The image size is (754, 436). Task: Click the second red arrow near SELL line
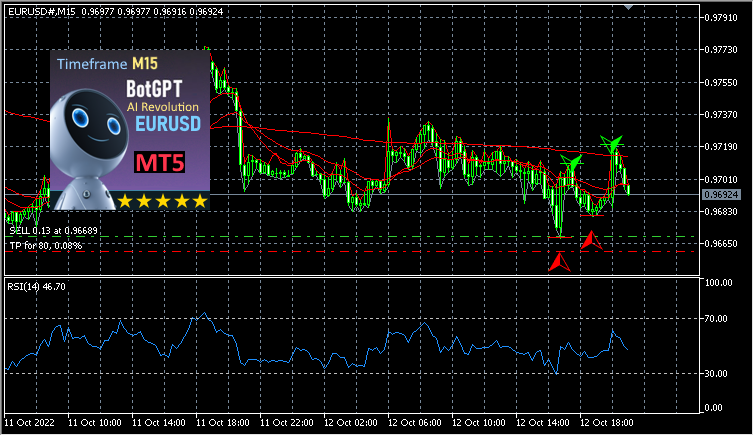point(591,240)
